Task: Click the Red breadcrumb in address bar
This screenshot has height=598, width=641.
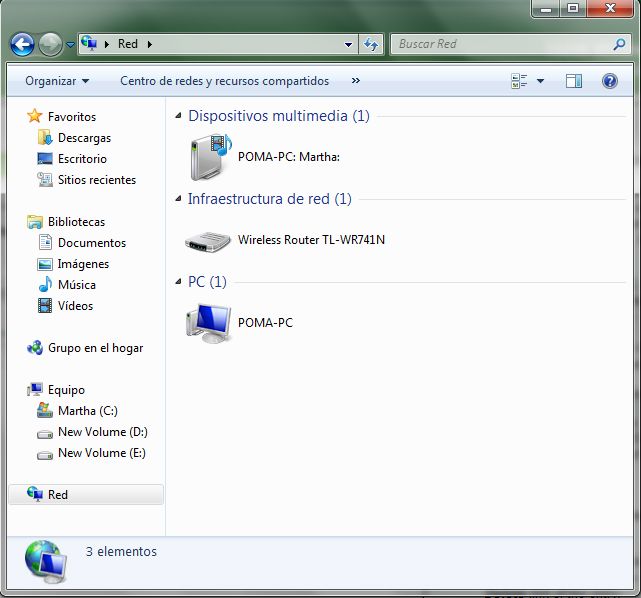Action: pos(128,44)
